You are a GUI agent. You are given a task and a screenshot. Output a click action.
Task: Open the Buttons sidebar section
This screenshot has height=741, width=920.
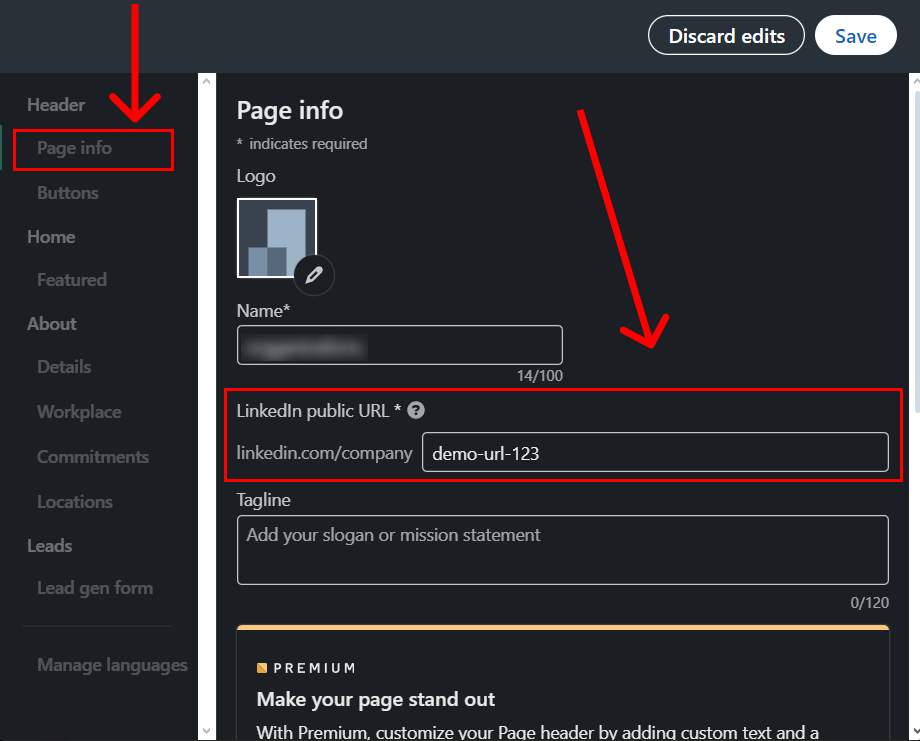[67, 193]
